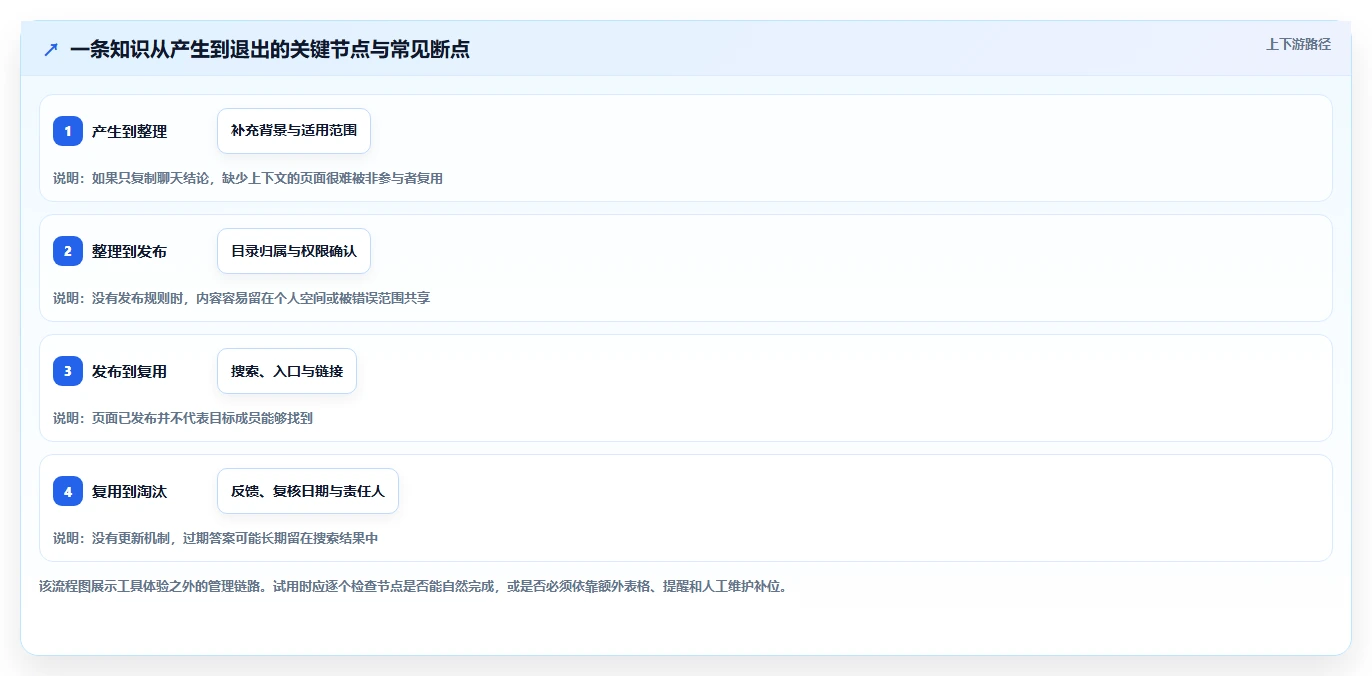Select step badge 1 for 产生到整理
Viewport: 1372px width, 676px height.
tap(68, 131)
